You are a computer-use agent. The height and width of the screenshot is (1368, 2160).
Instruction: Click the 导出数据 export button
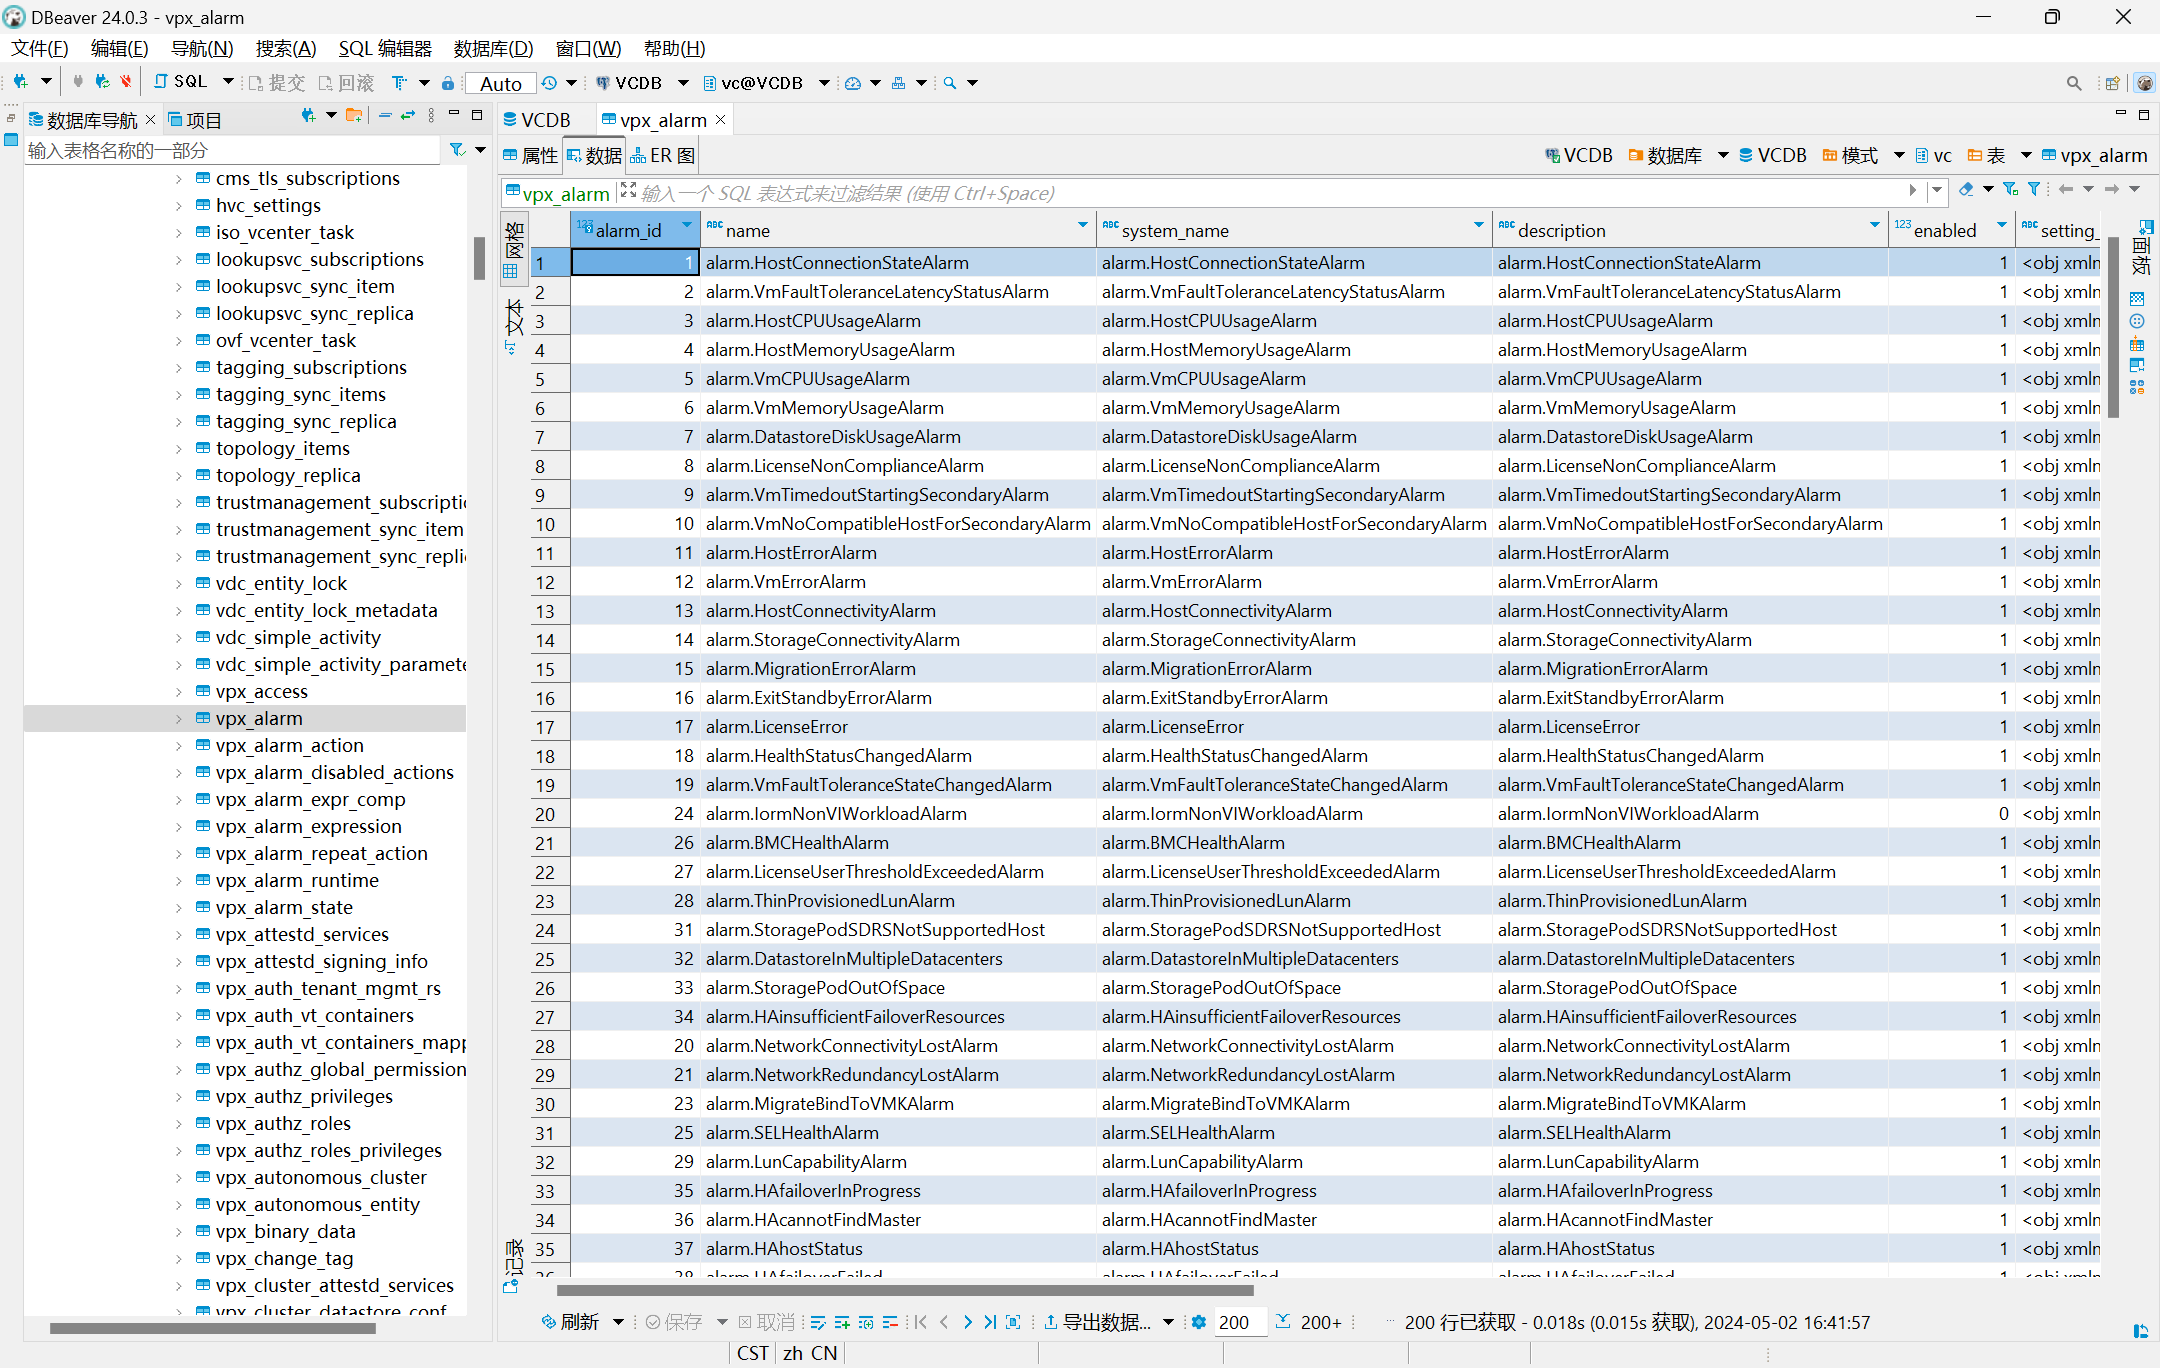click(x=1097, y=1322)
